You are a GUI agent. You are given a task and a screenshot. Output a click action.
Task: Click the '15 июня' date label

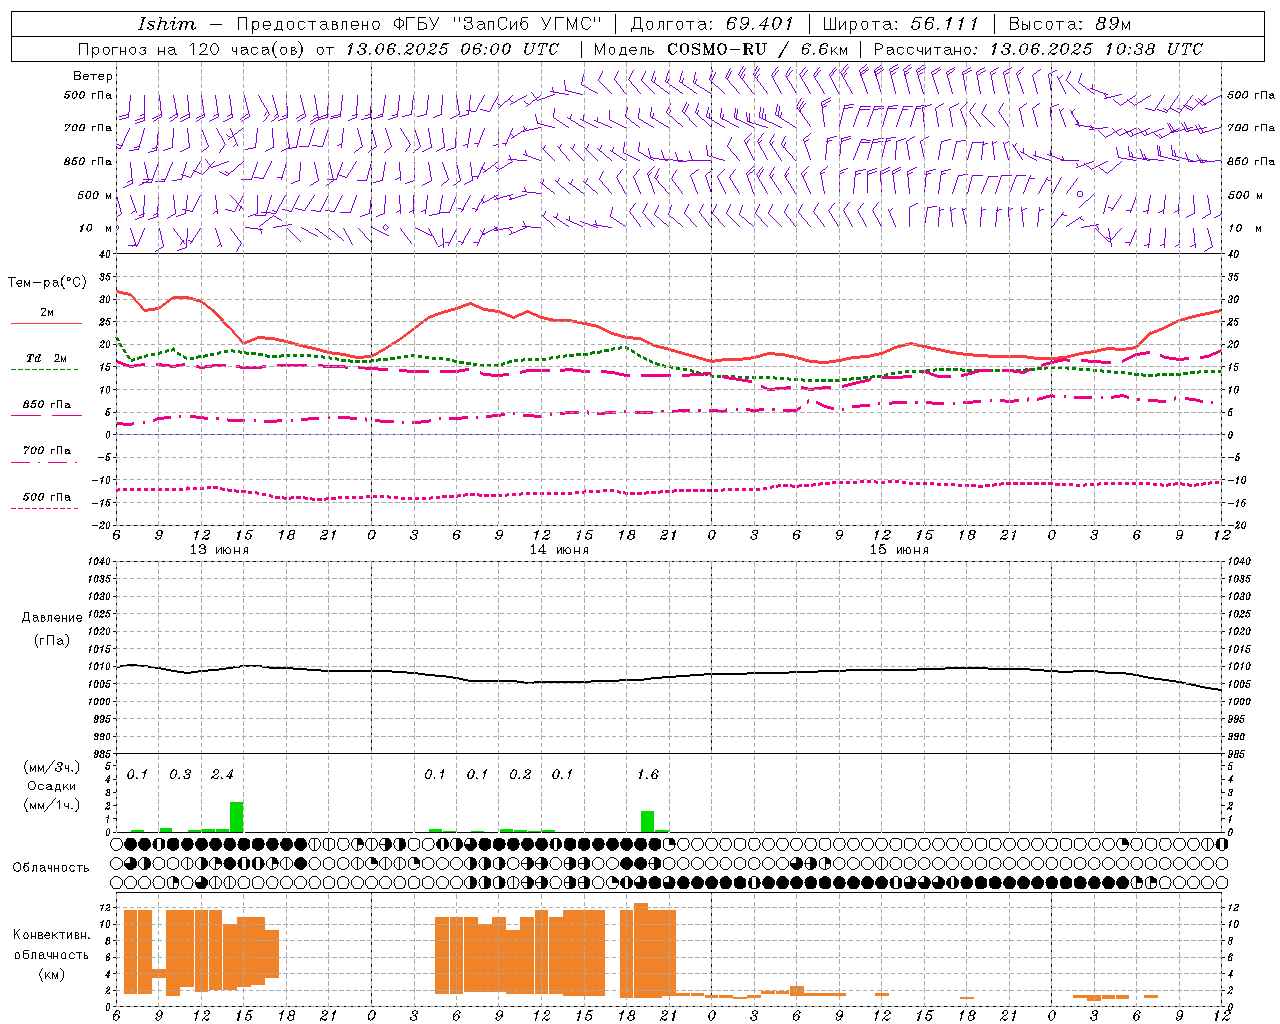point(899,550)
